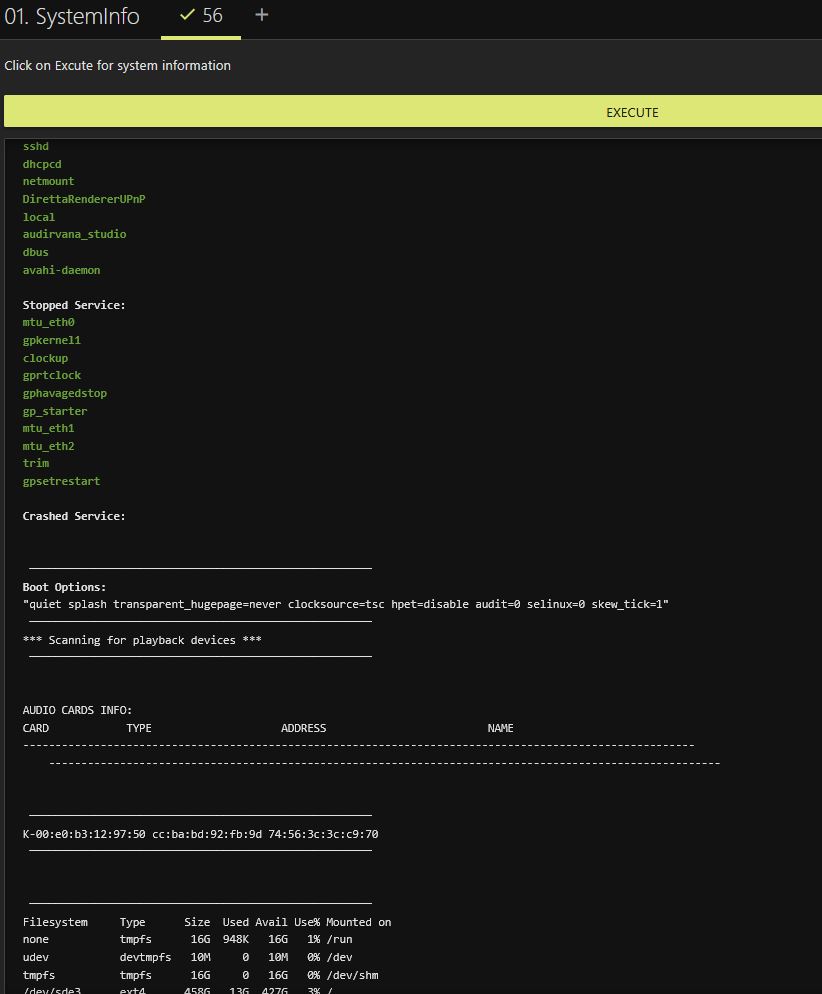The width and height of the screenshot is (822, 994).
Task: Add a new tab with plus icon
Action: [x=261, y=15]
